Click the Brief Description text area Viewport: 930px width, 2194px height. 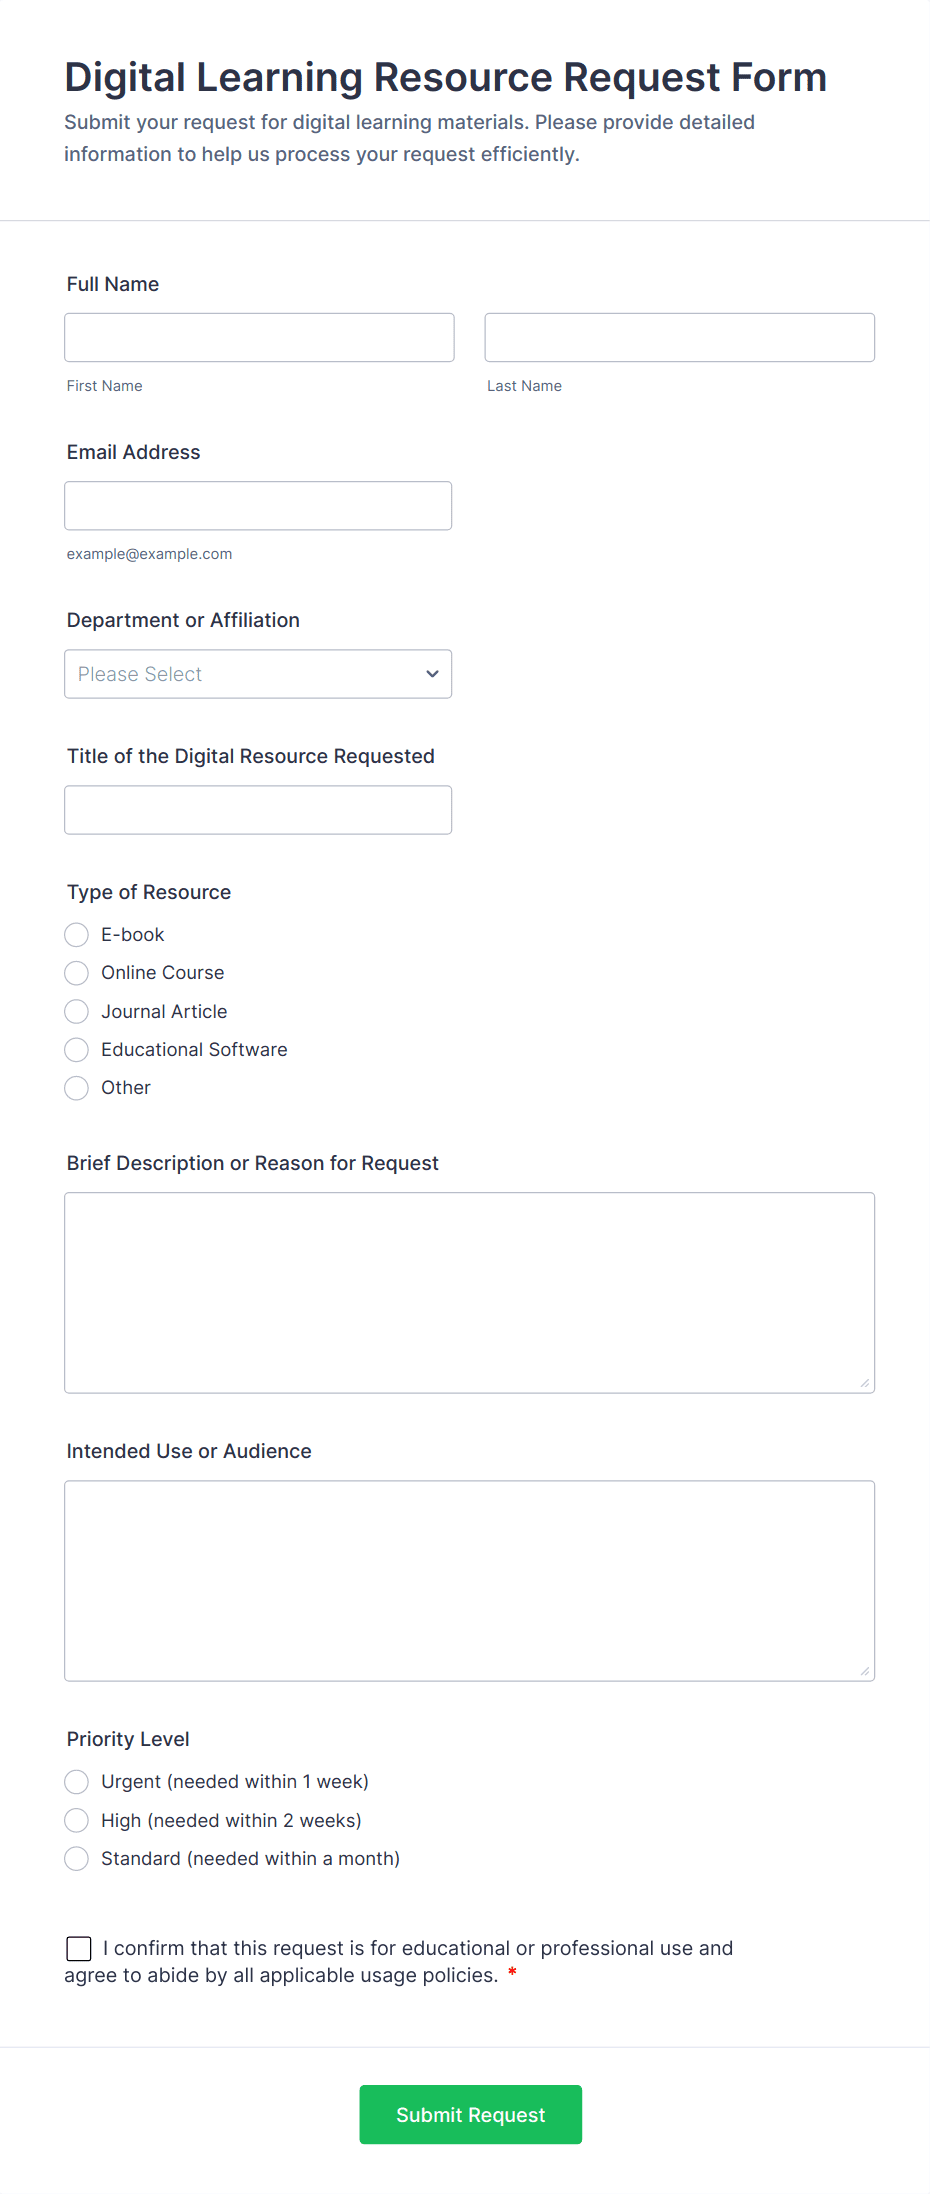click(469, 1292)
